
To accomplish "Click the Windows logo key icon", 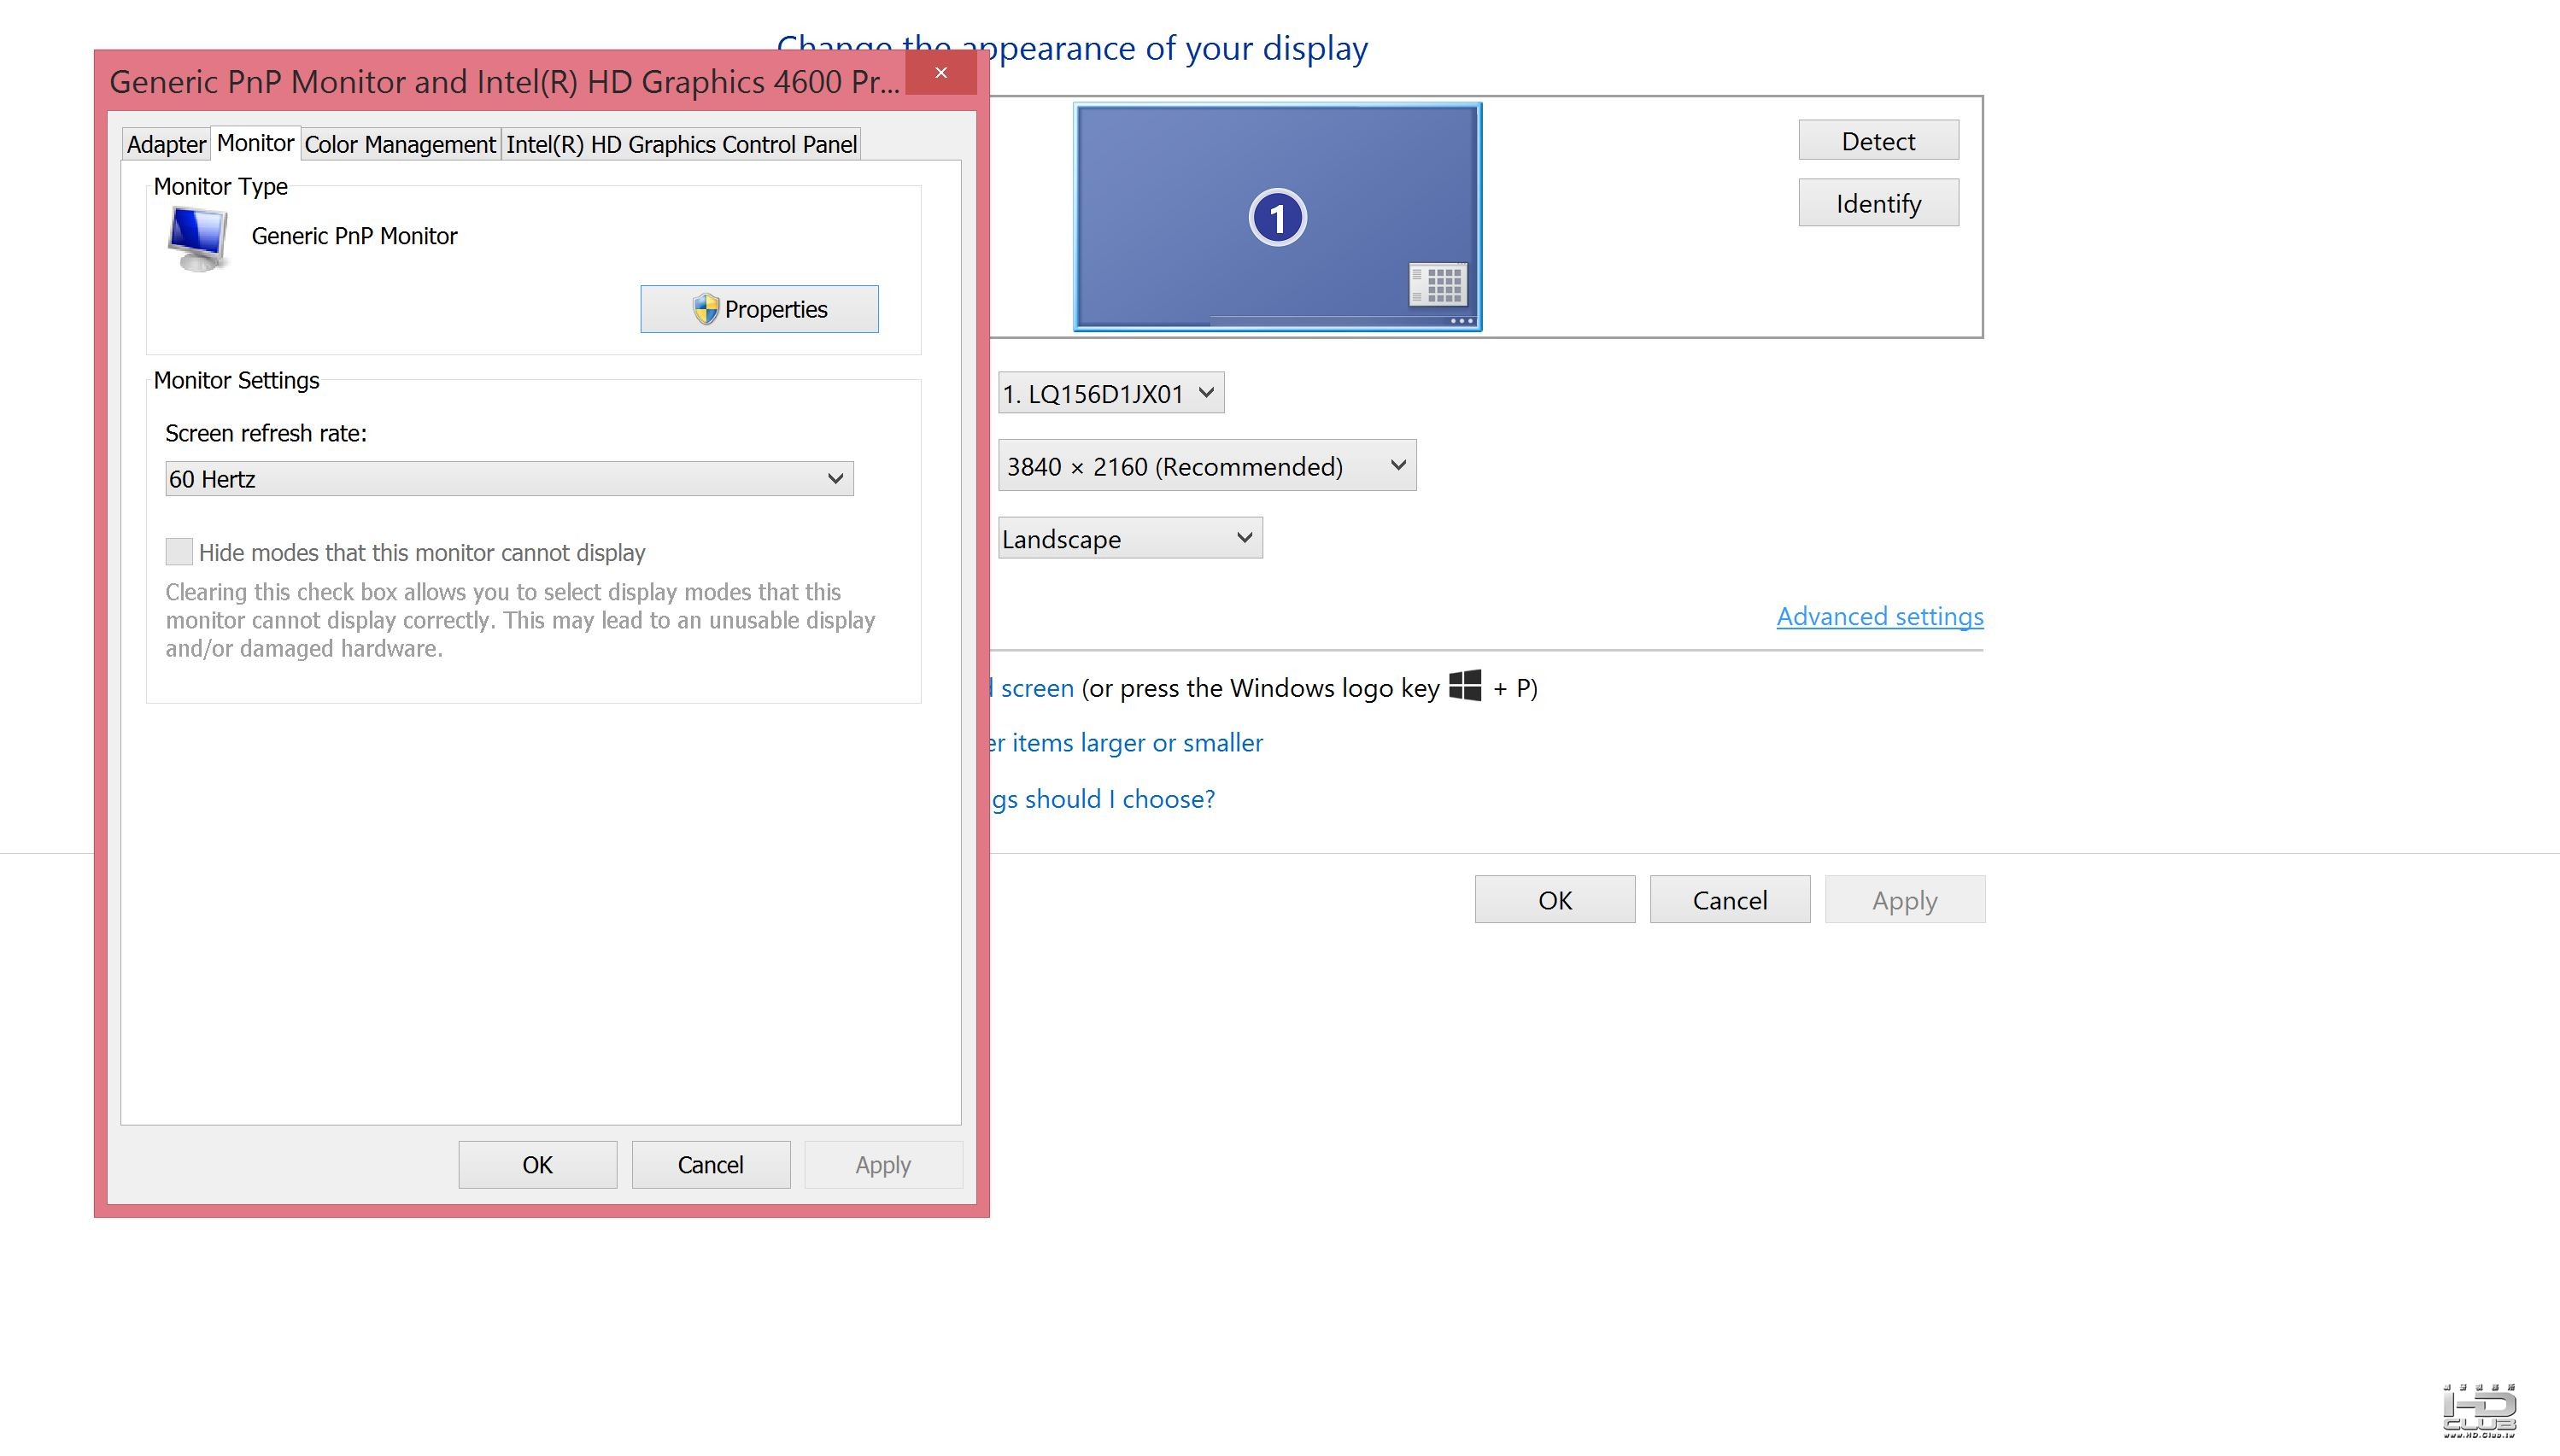I will [1465, 686].
